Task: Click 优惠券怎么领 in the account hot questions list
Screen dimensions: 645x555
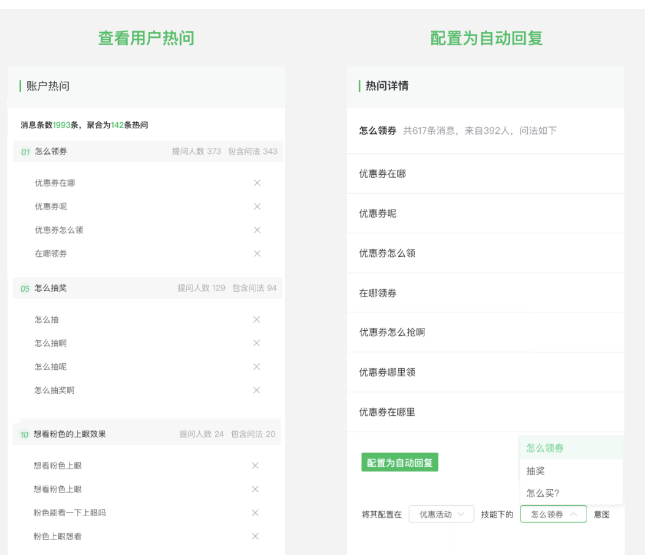Action: (59, 230)
